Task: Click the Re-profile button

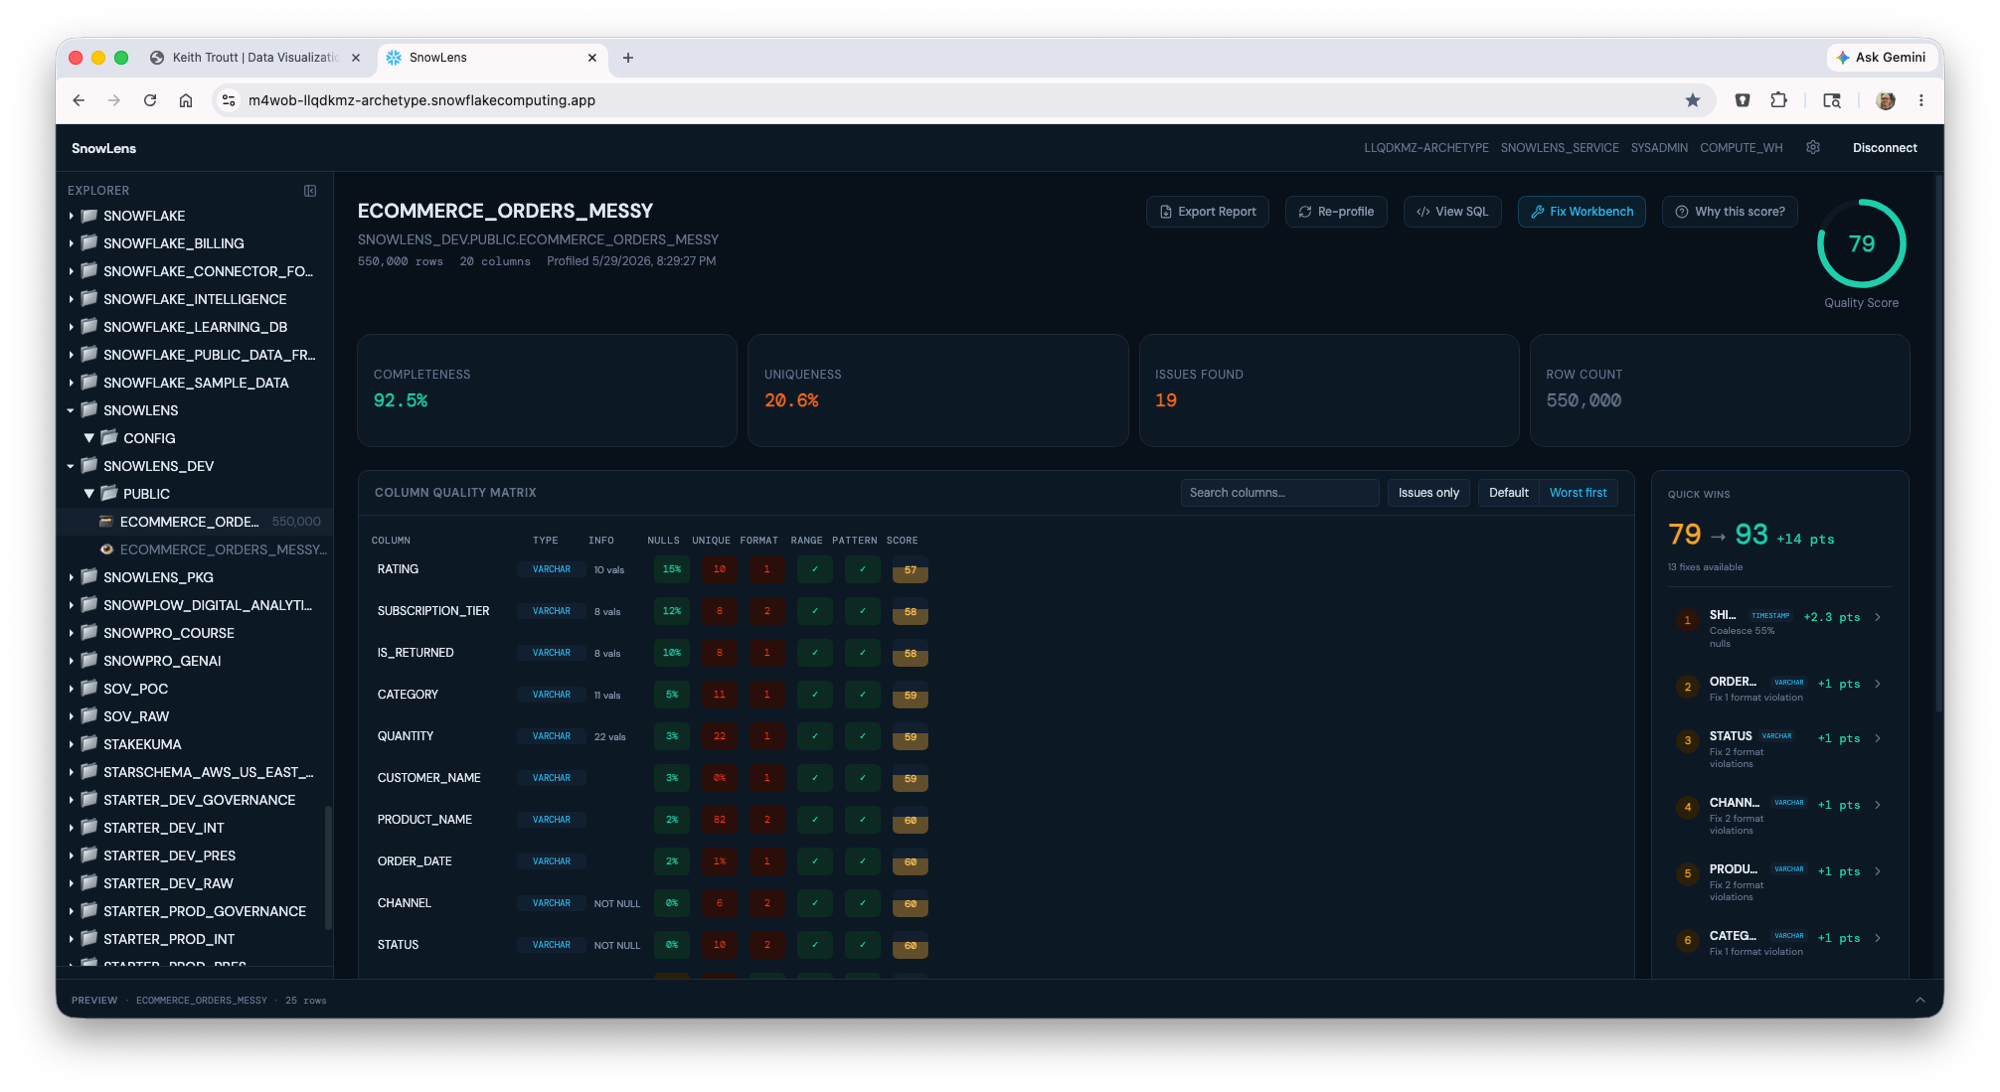Action: pos(1336,211)
